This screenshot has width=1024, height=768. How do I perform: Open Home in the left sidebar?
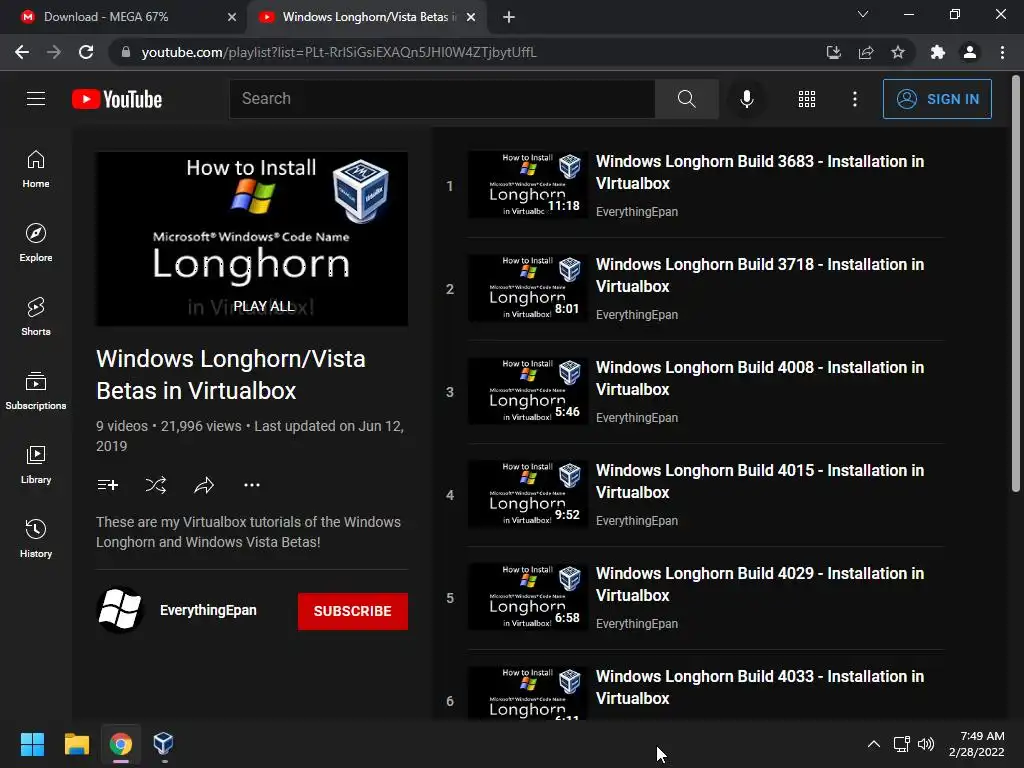point(36,169)
